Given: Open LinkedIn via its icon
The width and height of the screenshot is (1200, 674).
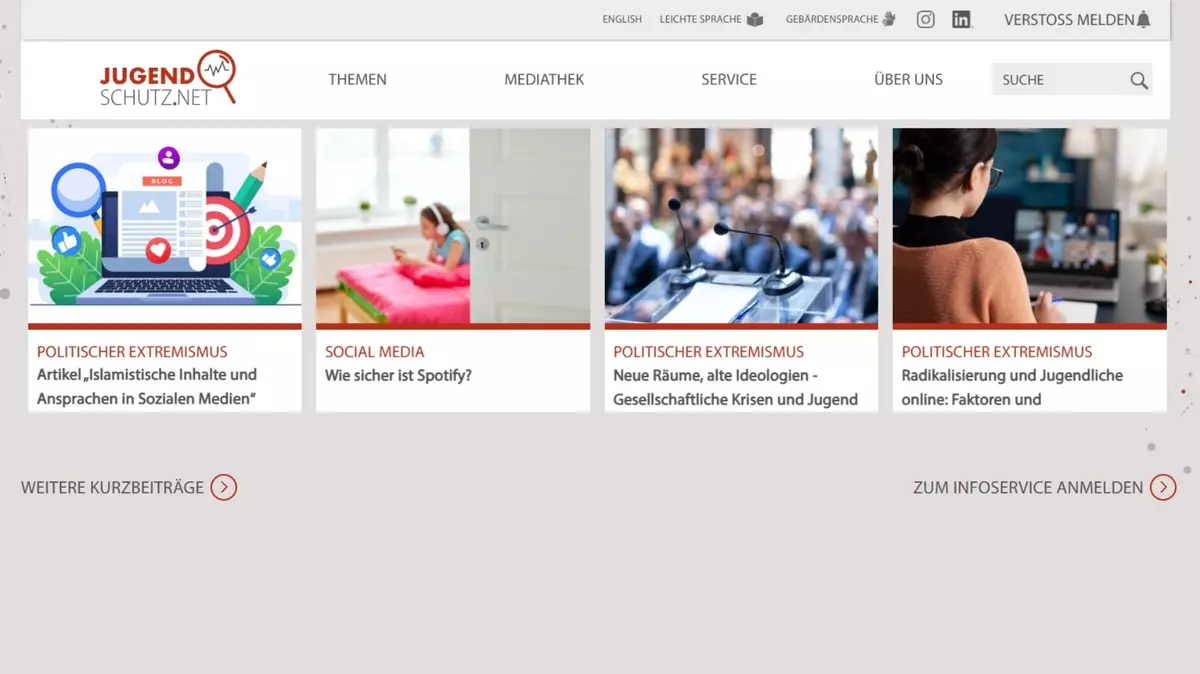Looking at the screenshot, I should (x=961, y=19).
